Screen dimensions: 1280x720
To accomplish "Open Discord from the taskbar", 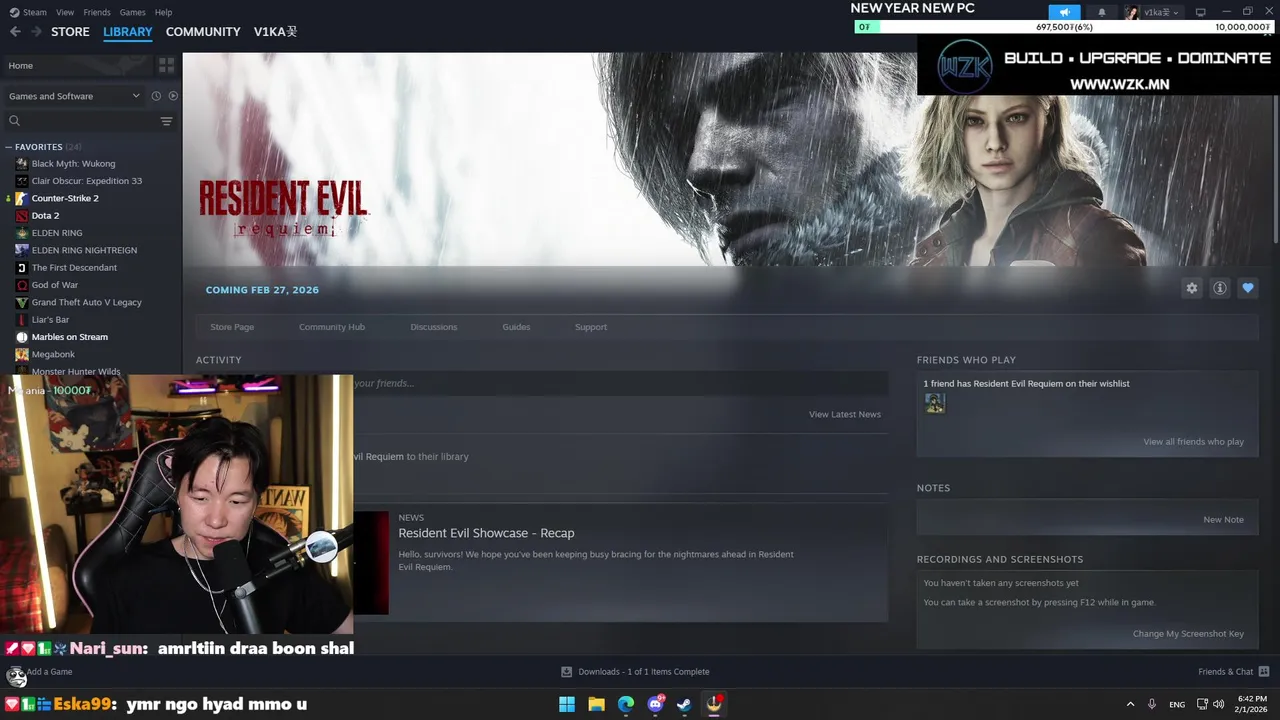I will click(655, 704).
